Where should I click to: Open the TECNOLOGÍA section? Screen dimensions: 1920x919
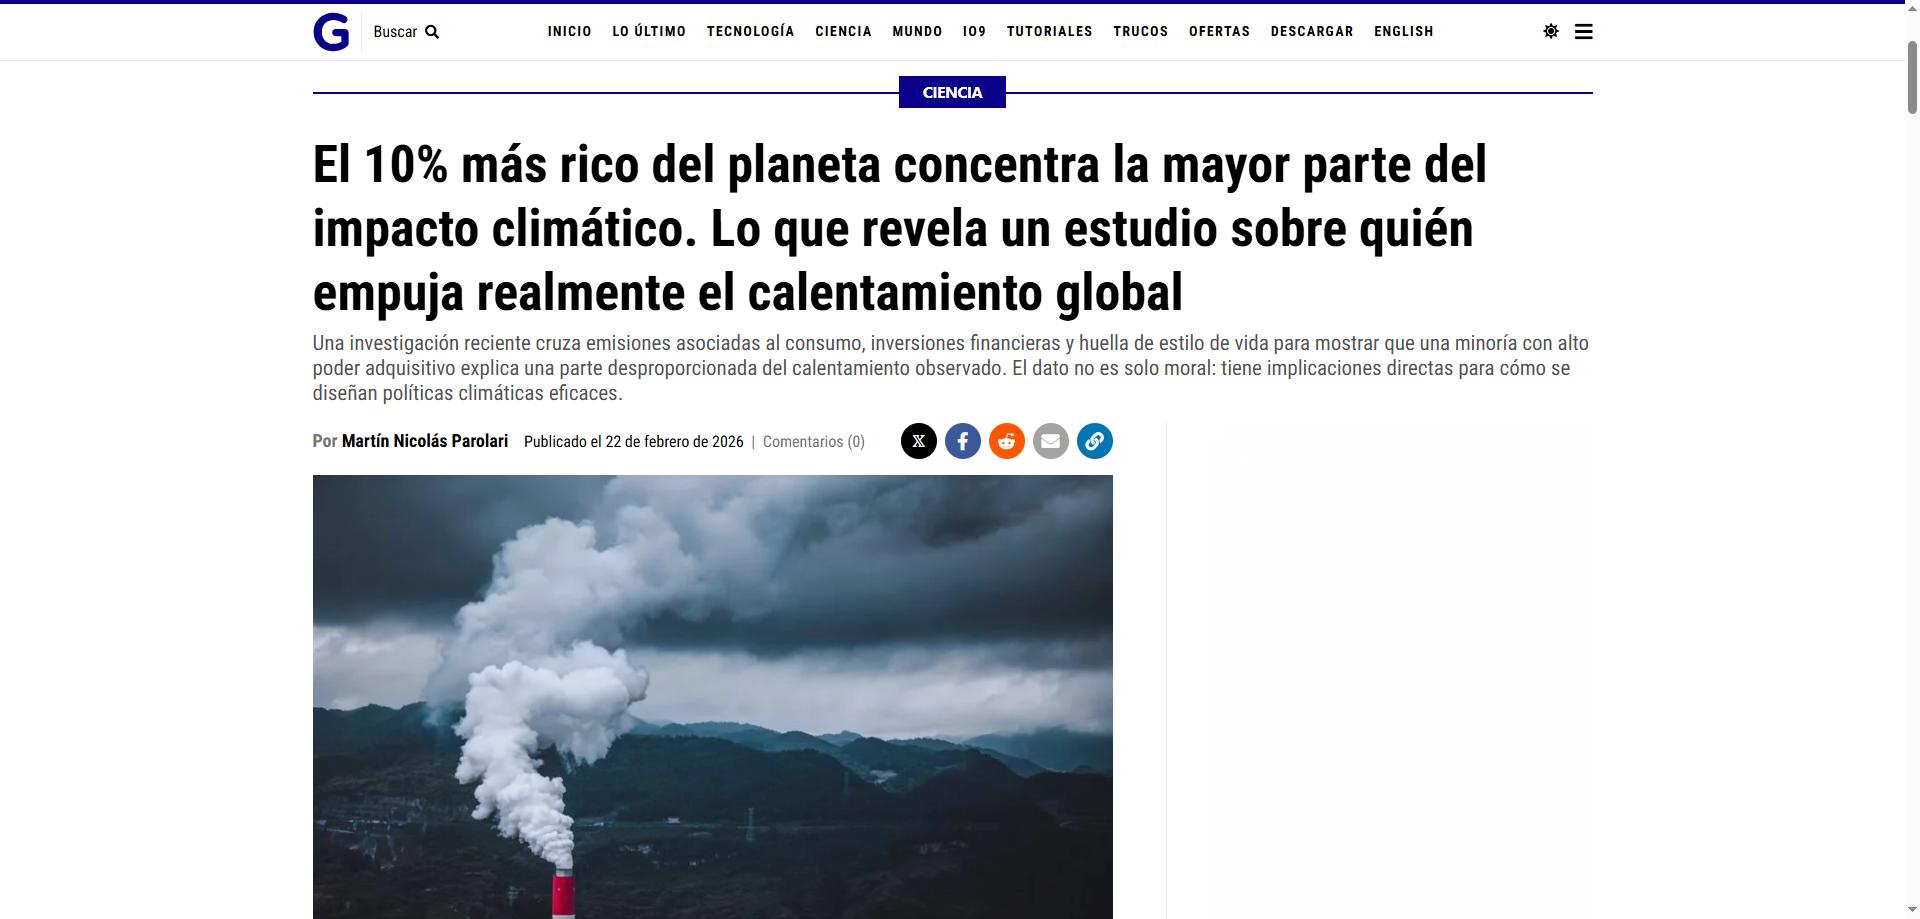(751, 32)
